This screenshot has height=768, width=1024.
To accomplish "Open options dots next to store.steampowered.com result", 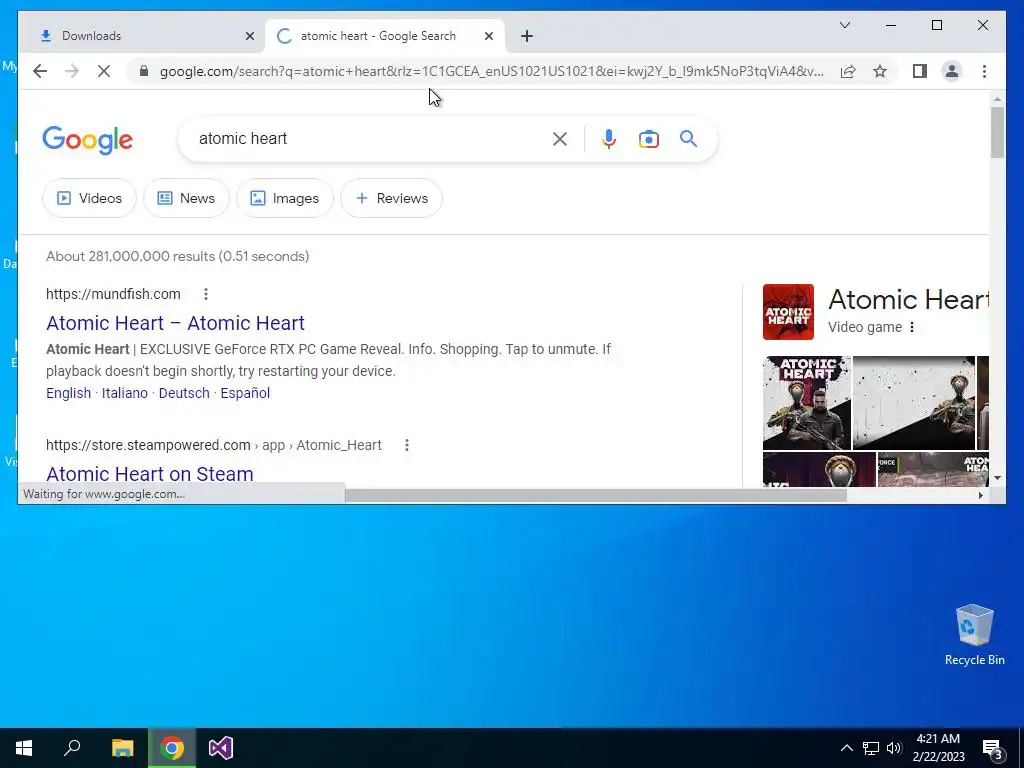I will coord(407,445).
